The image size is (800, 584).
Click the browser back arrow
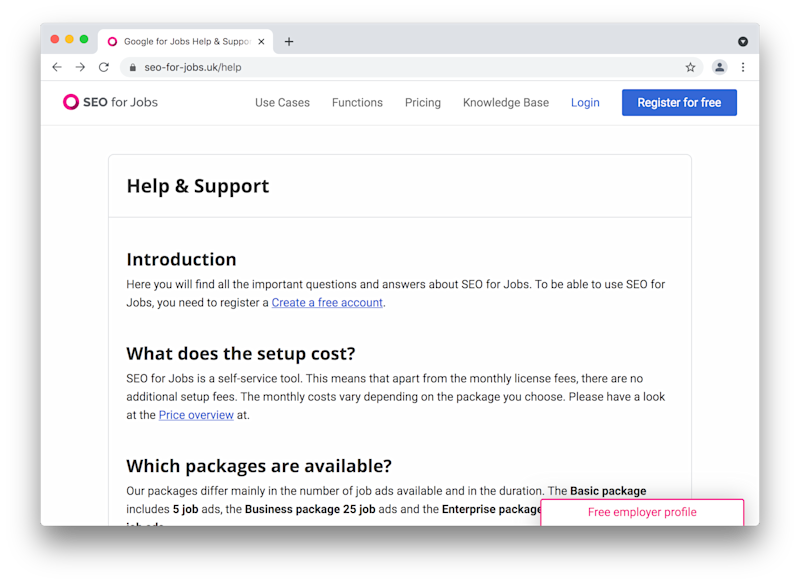click(57, 67)
